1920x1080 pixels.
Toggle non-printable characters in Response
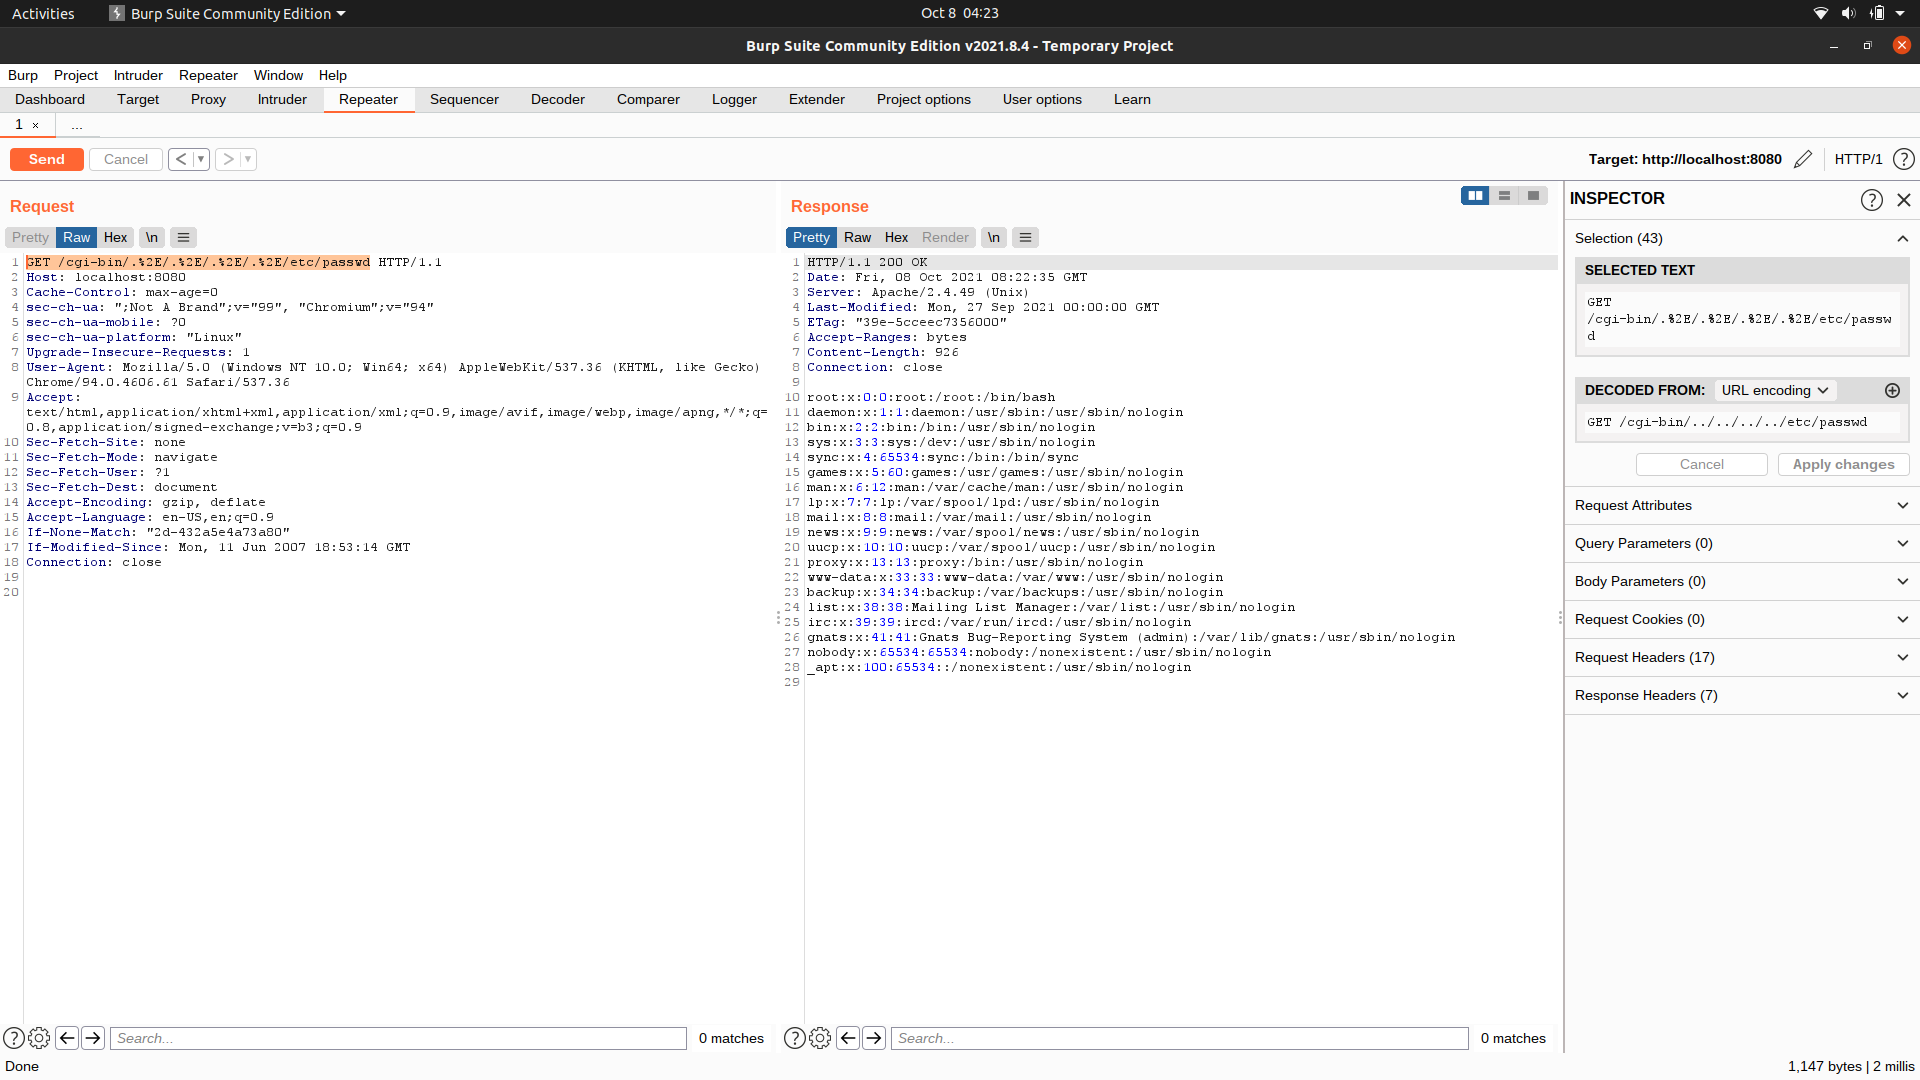pos(994,237)
